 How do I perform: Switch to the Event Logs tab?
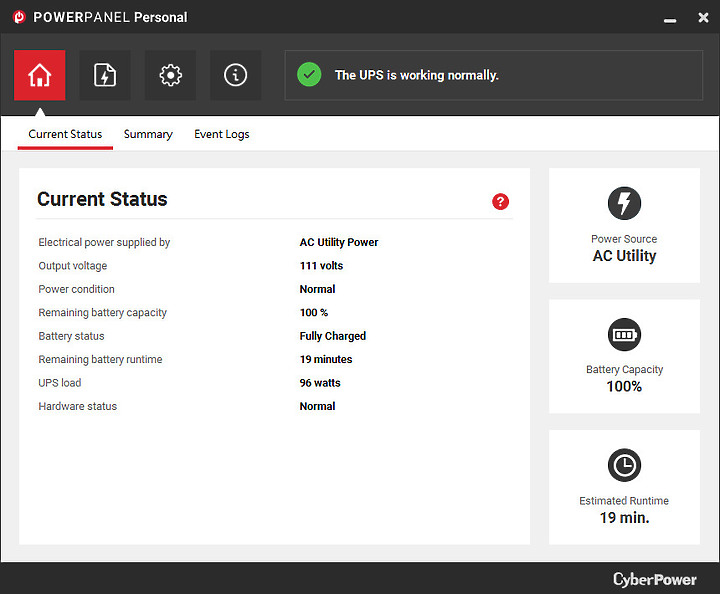(x=222, y=134)
